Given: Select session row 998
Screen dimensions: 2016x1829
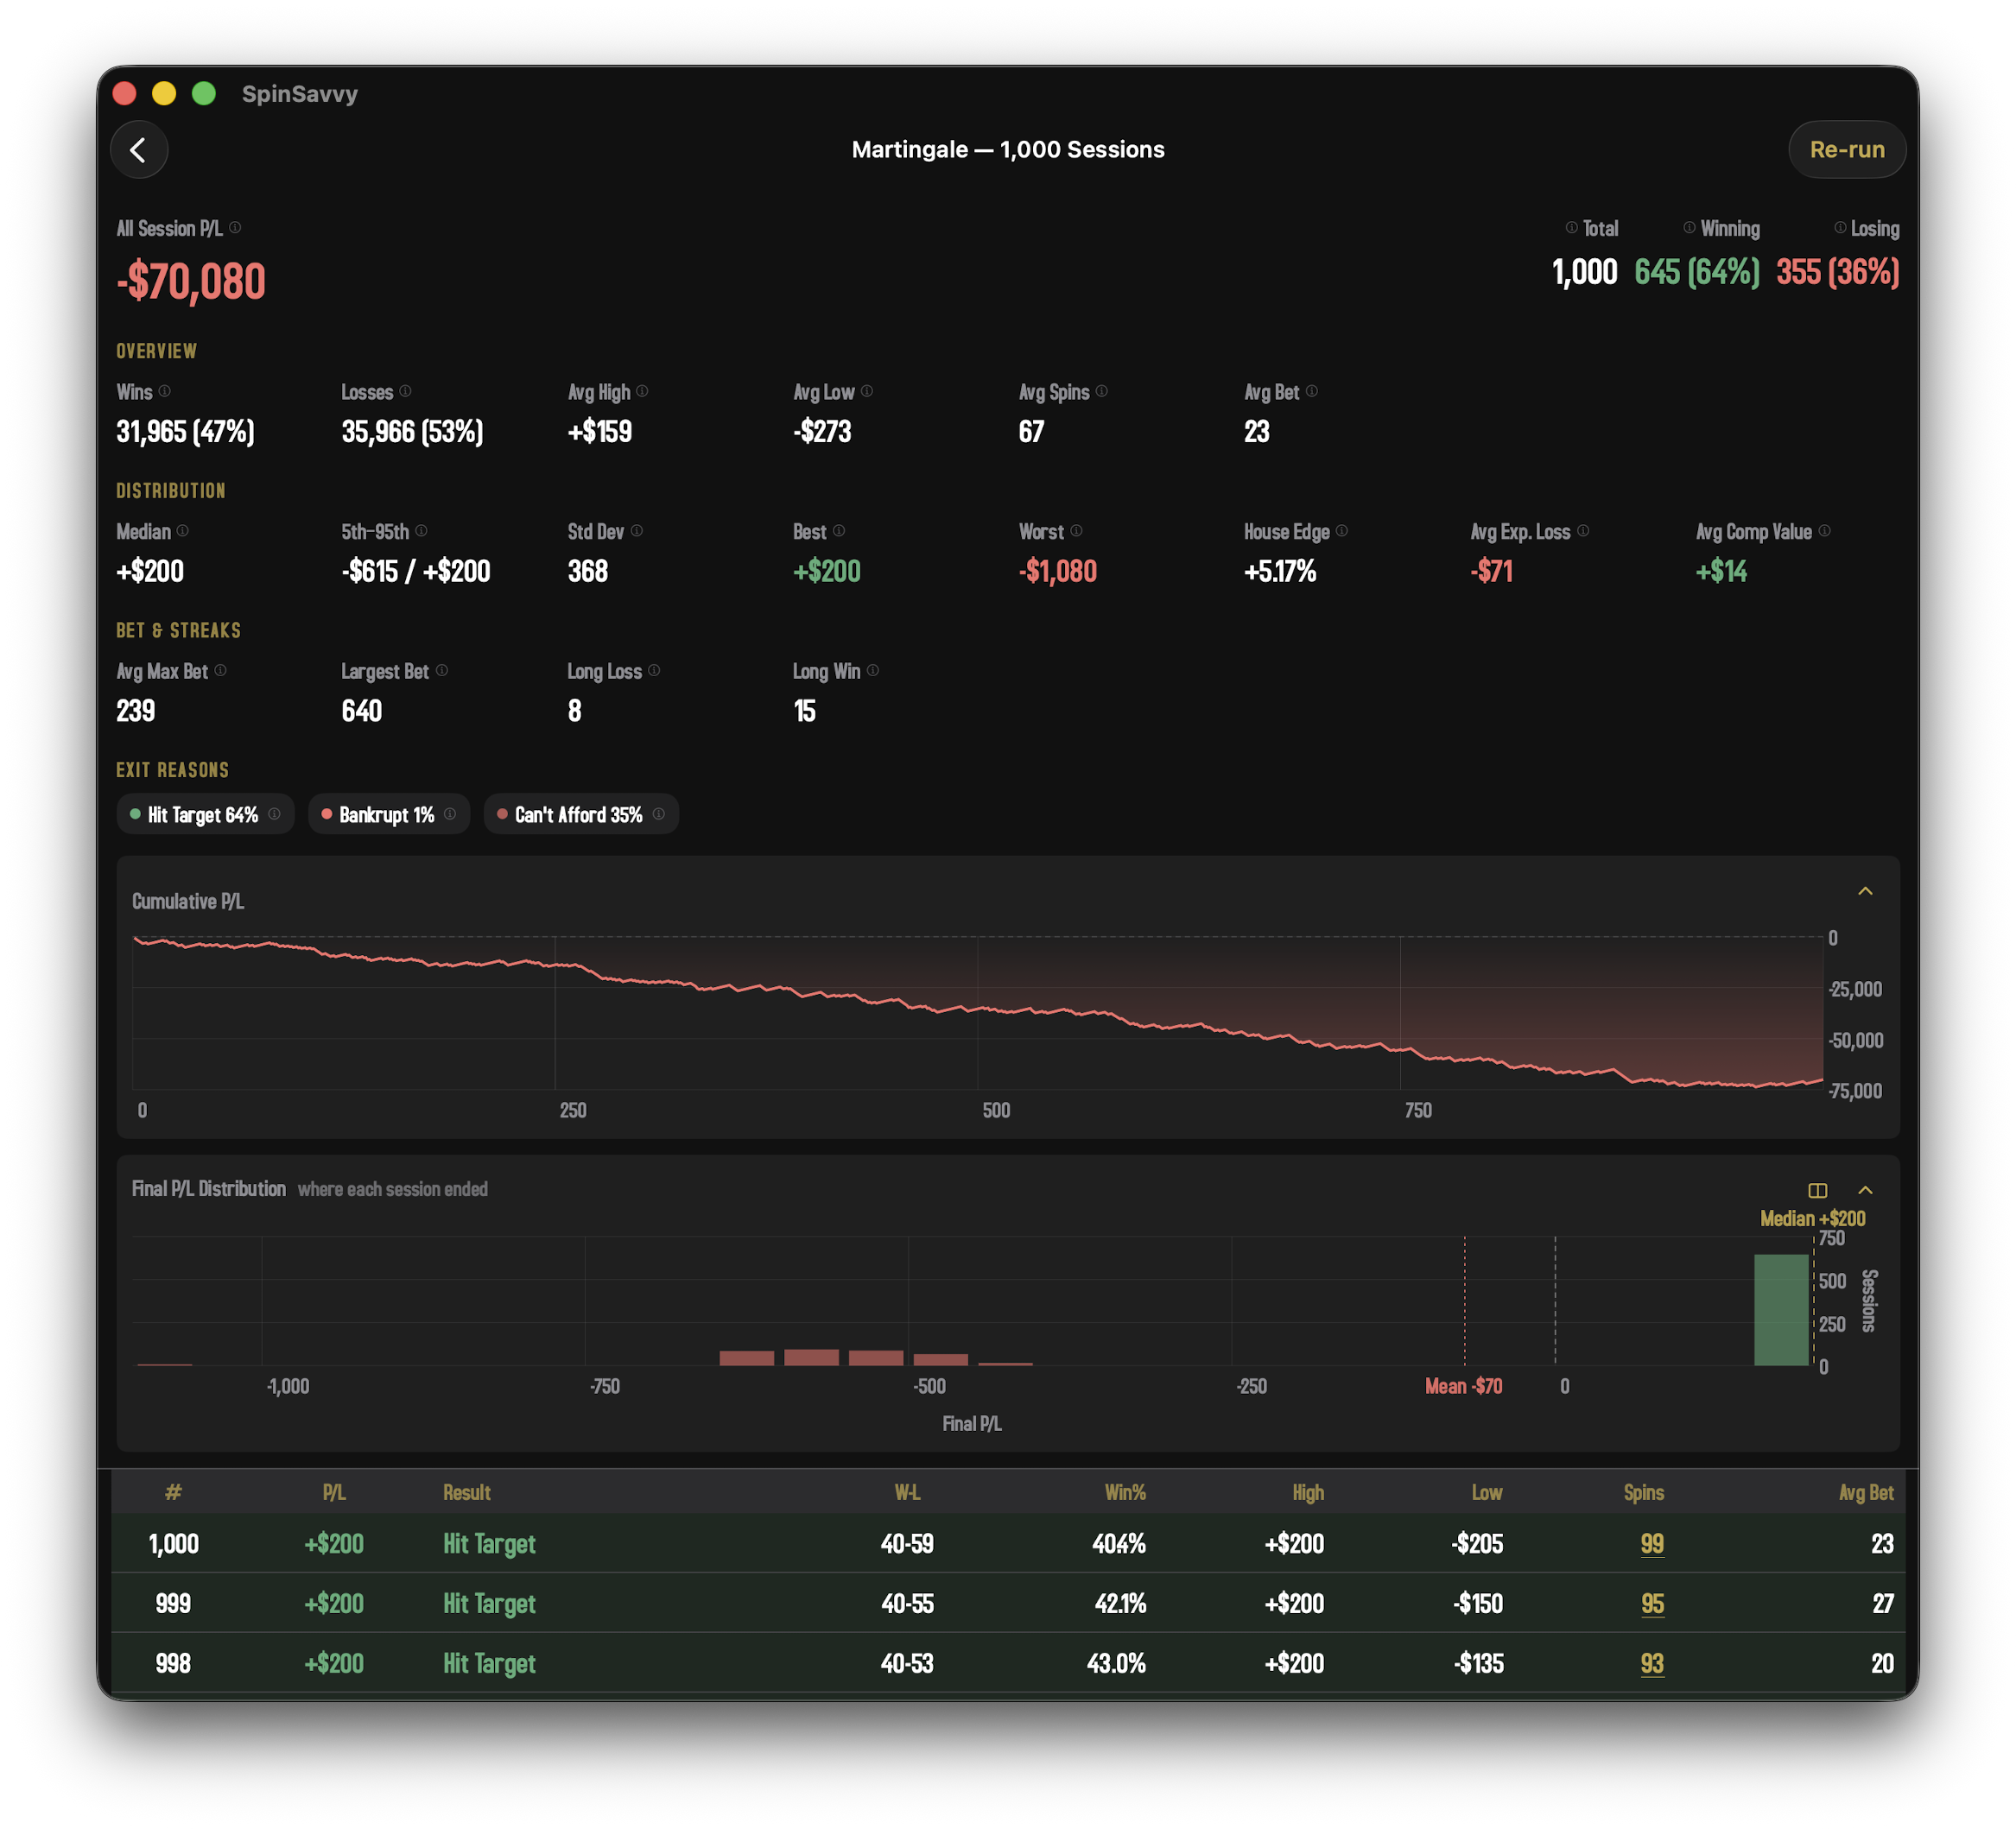Looking at the screenshot, I should point(1008,1663).
